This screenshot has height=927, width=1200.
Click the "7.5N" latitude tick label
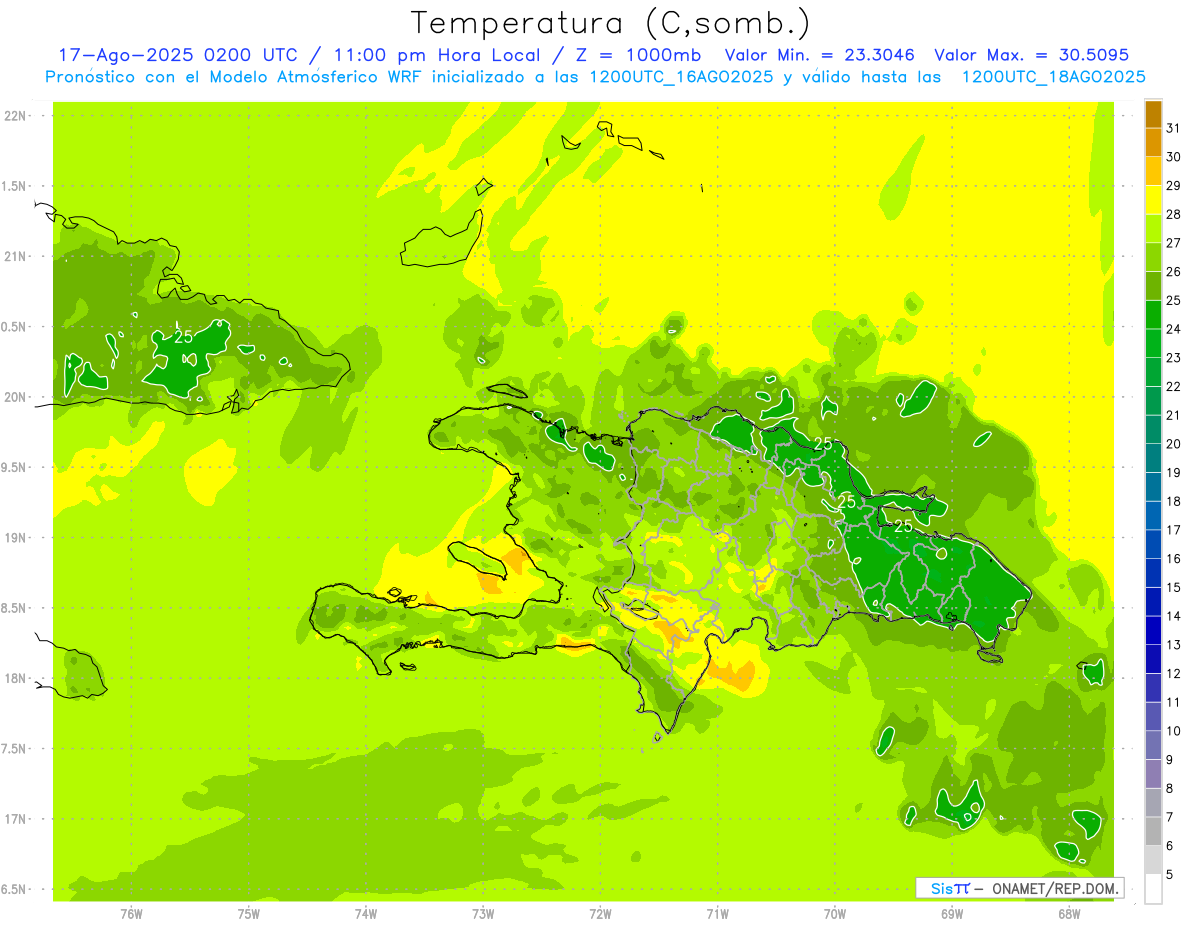click(x=15, y=749)
